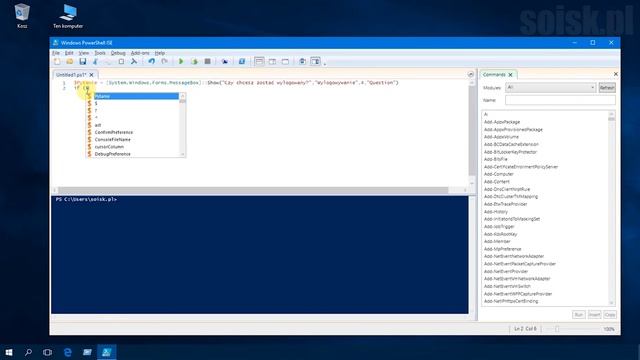Screen dimensions: 640x360
Task: Open the Tools menu
Action: 100,53
